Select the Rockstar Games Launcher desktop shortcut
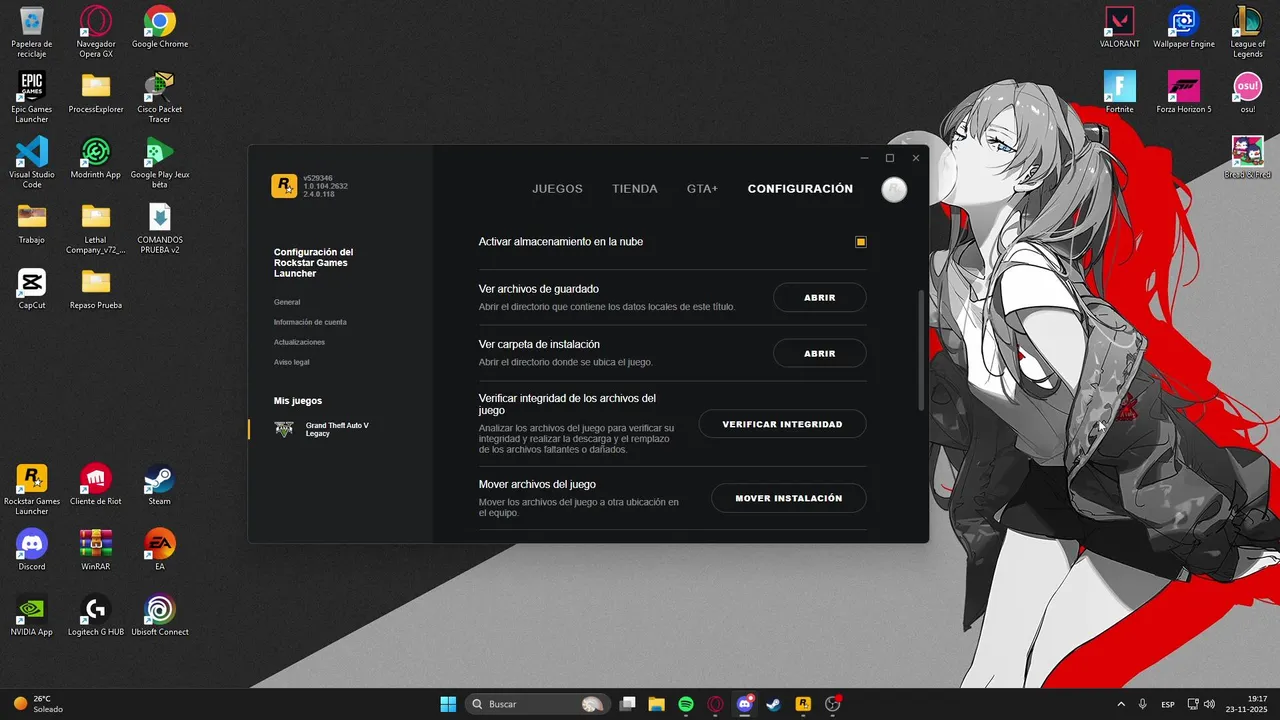 coord(32,489)
